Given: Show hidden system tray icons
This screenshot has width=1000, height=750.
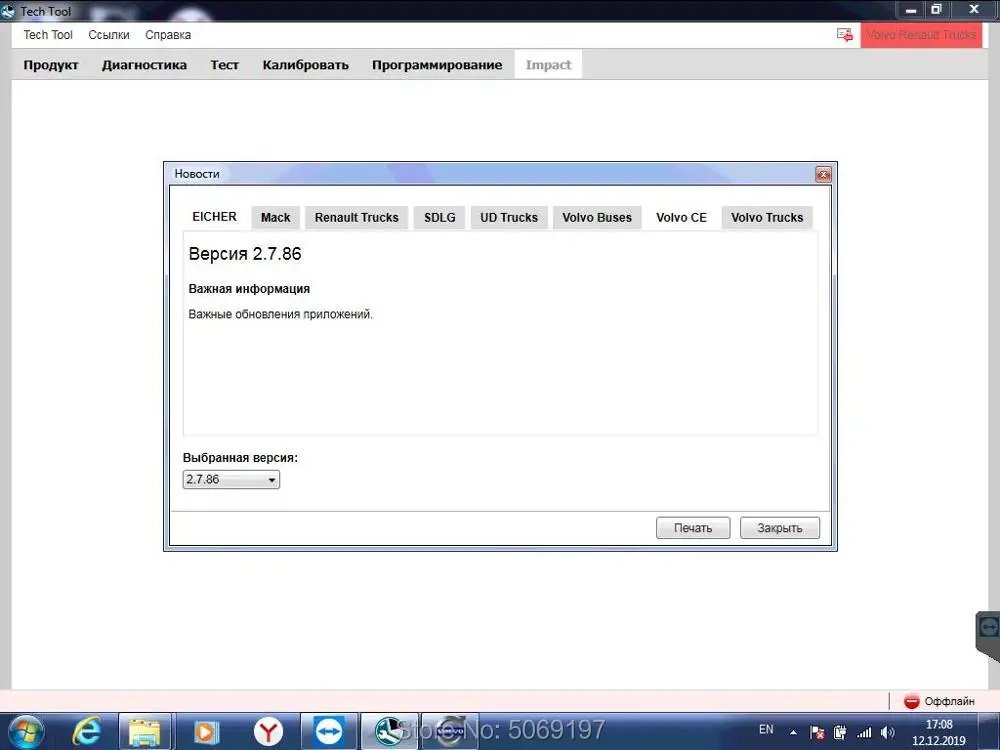Looking at the screenshot, I should pyautogui.click(x=793, y=732).
